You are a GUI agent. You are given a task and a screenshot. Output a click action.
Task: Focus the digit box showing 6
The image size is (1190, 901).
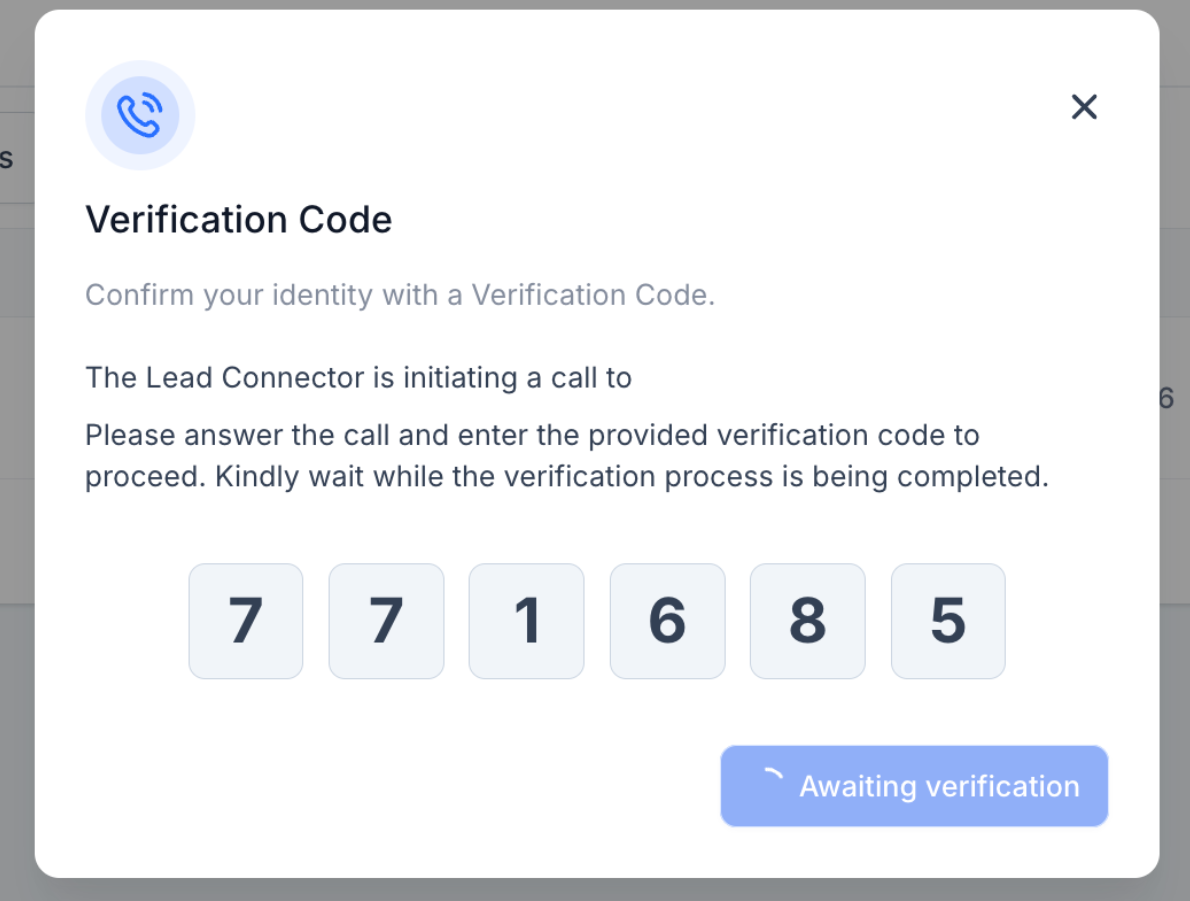pyautogui.click(x=667, y=621)
